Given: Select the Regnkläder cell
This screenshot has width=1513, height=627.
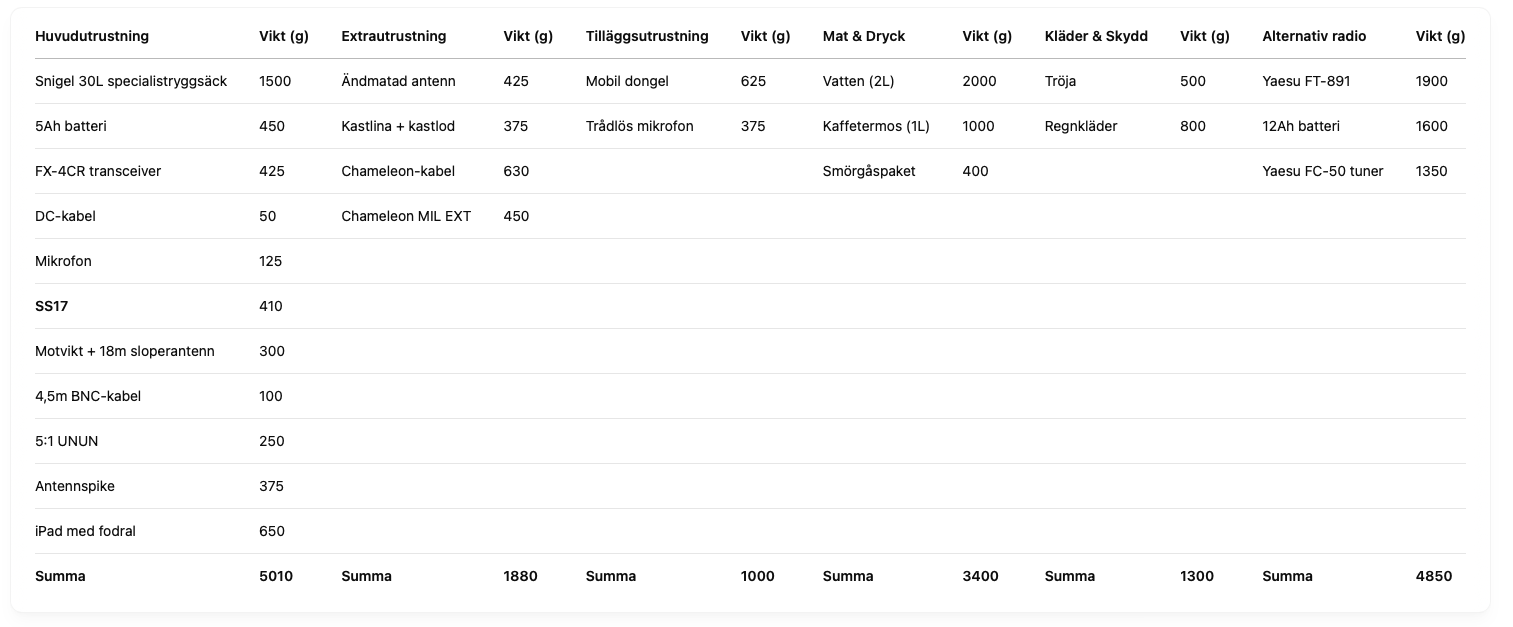Looking at the screenshot, I should [1081, 126].
